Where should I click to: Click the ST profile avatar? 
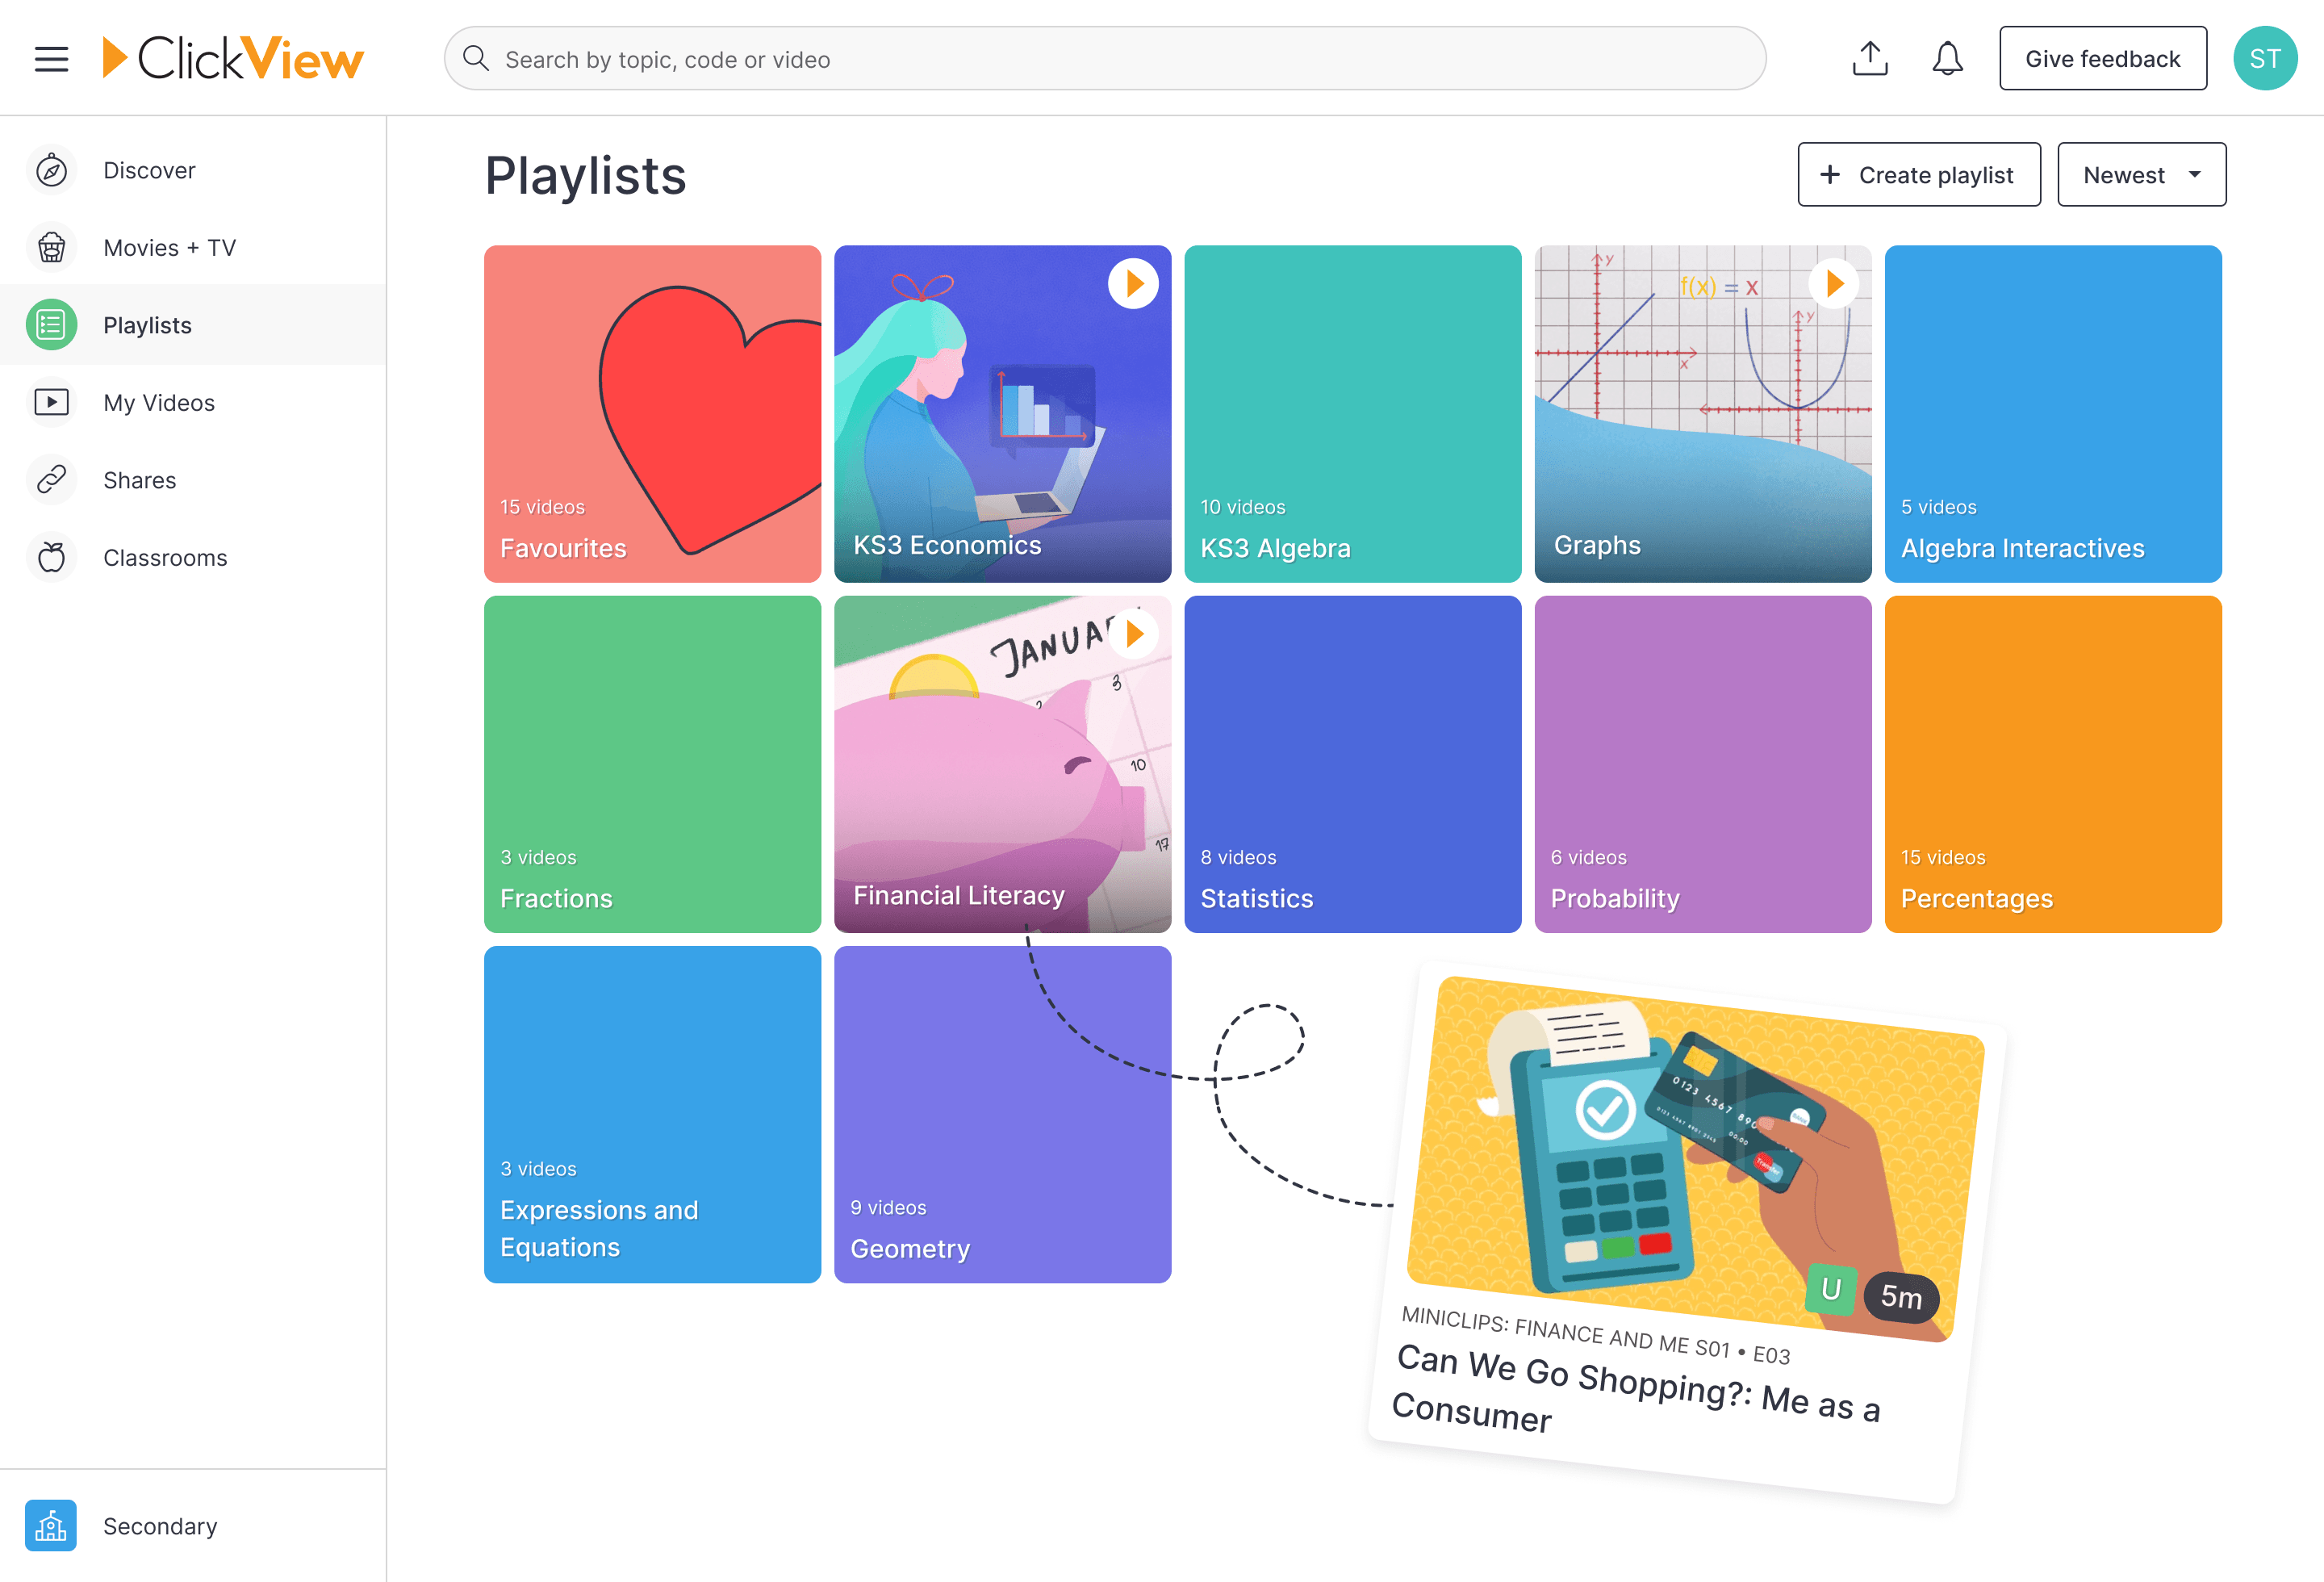[x=2265, y=58]
